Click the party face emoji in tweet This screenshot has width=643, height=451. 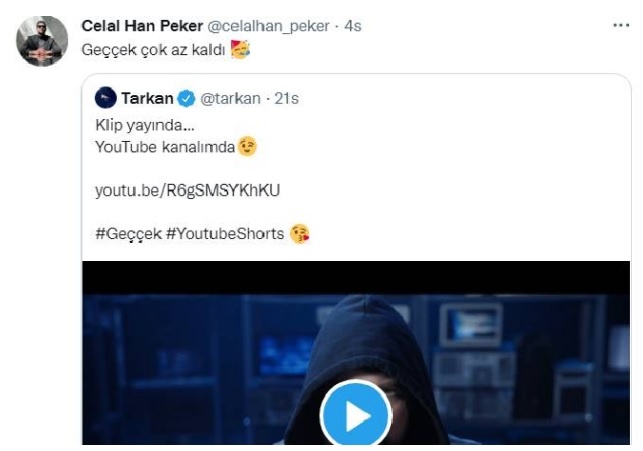[239, 50]
